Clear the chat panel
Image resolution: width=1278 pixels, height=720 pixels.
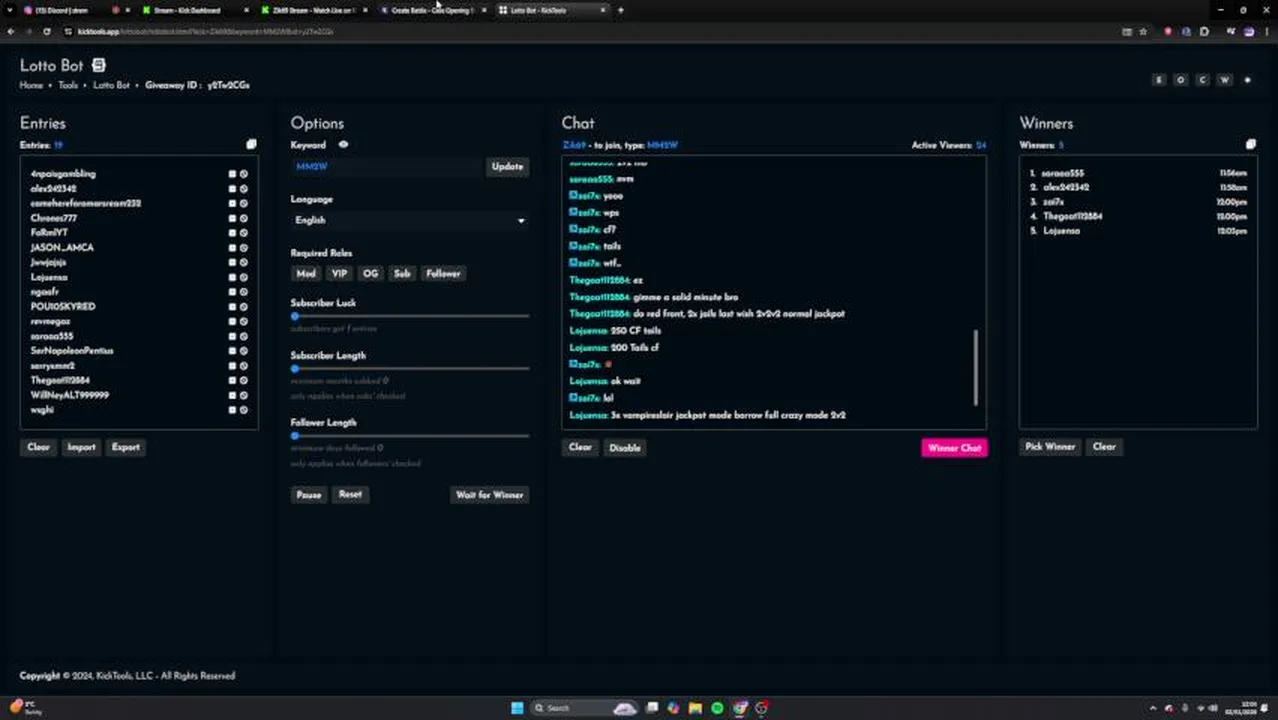(580, 447)
